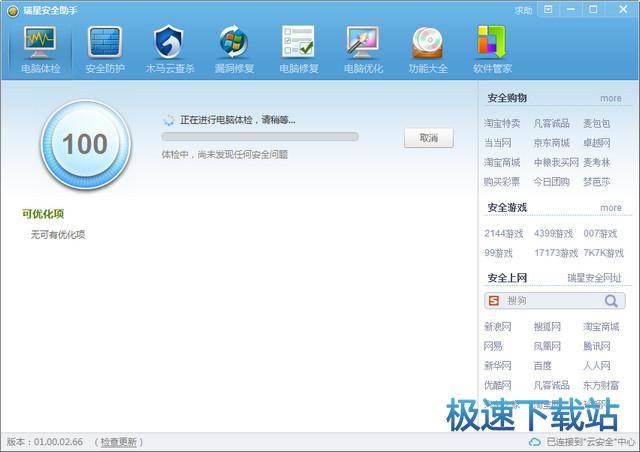
Task: Click the 求助 help link
Action: click(x=523, y=11)
